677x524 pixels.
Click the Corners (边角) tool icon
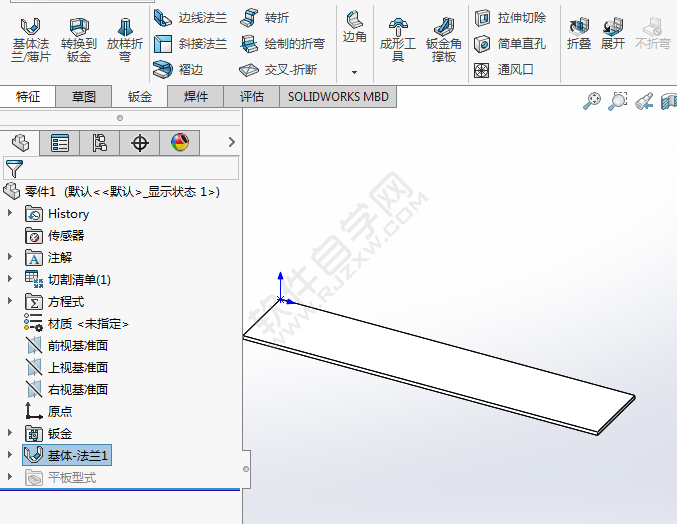[354, 27]
